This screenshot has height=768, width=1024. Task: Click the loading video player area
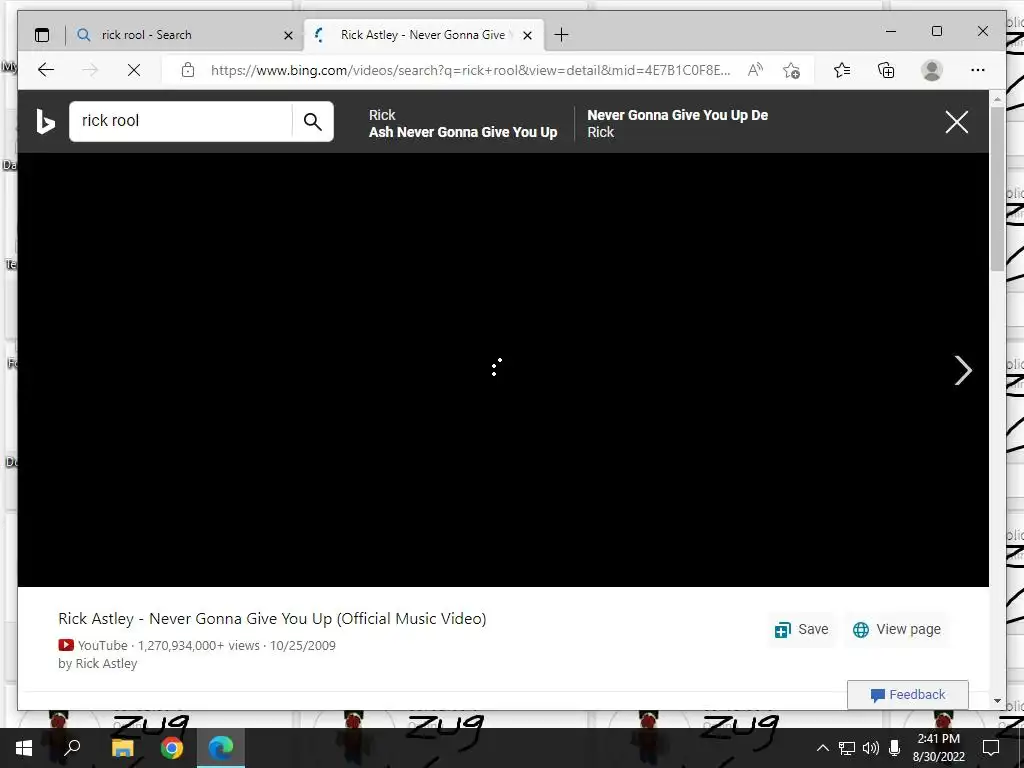pos(503,370)
